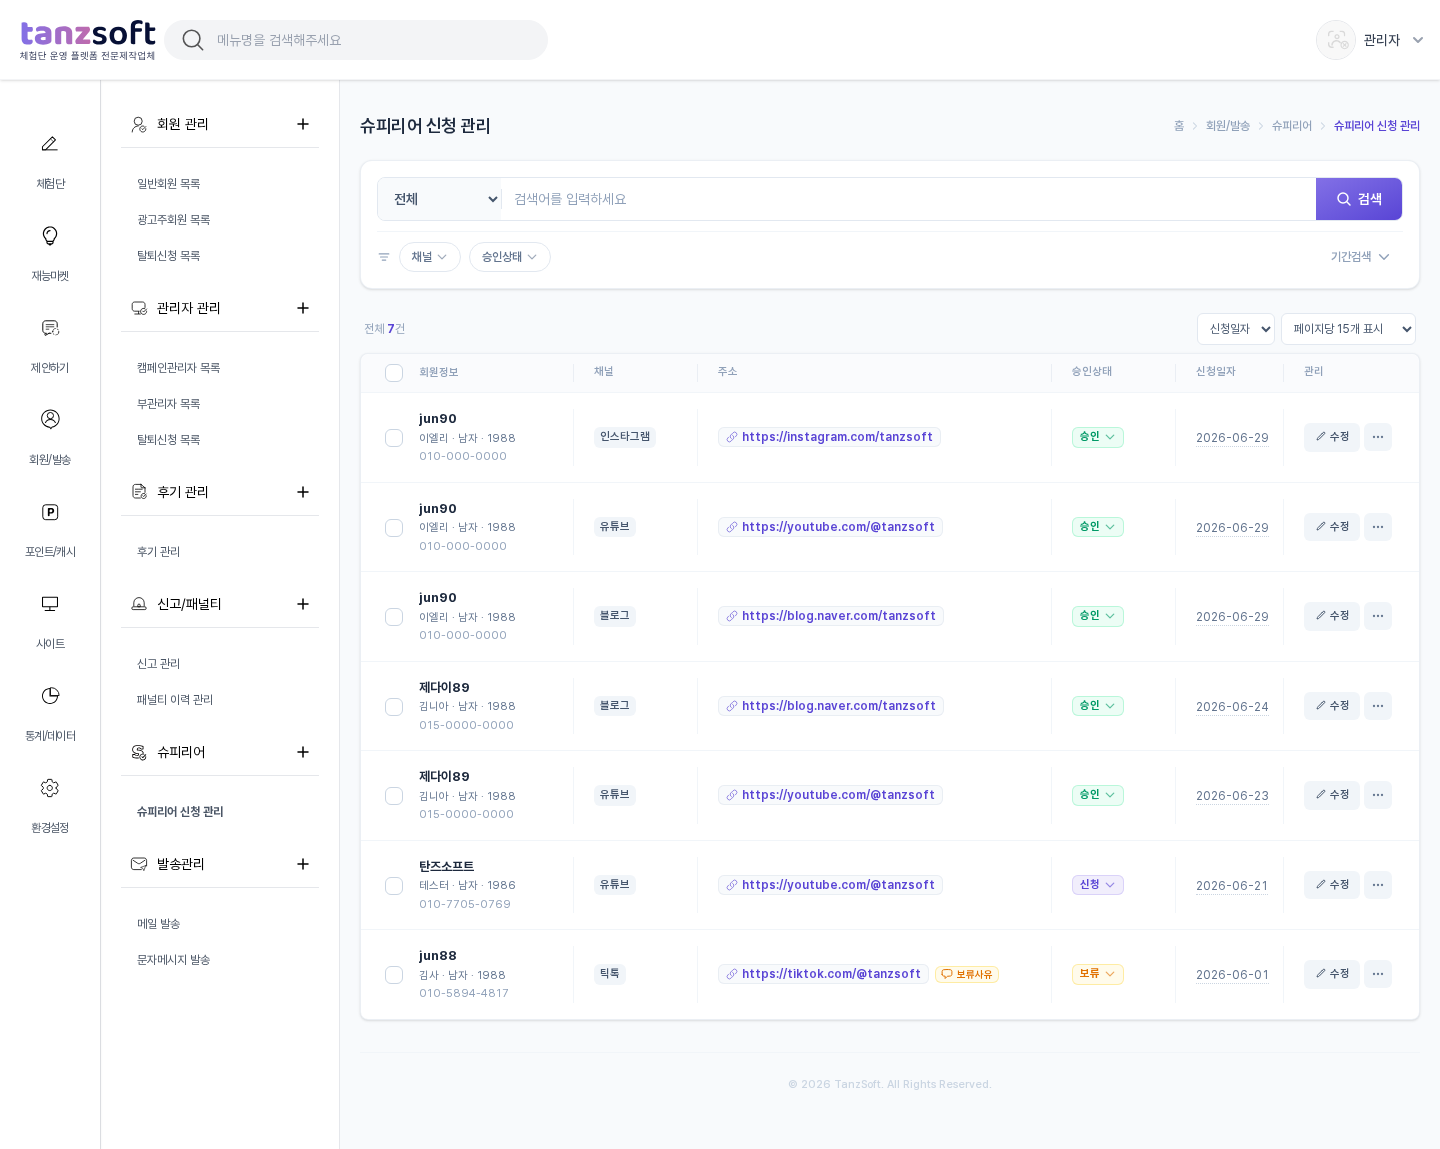The image size is (1440, 1149).
Task: Open the https://instagram.com/tanzsoft link
Action: [830, 437]
